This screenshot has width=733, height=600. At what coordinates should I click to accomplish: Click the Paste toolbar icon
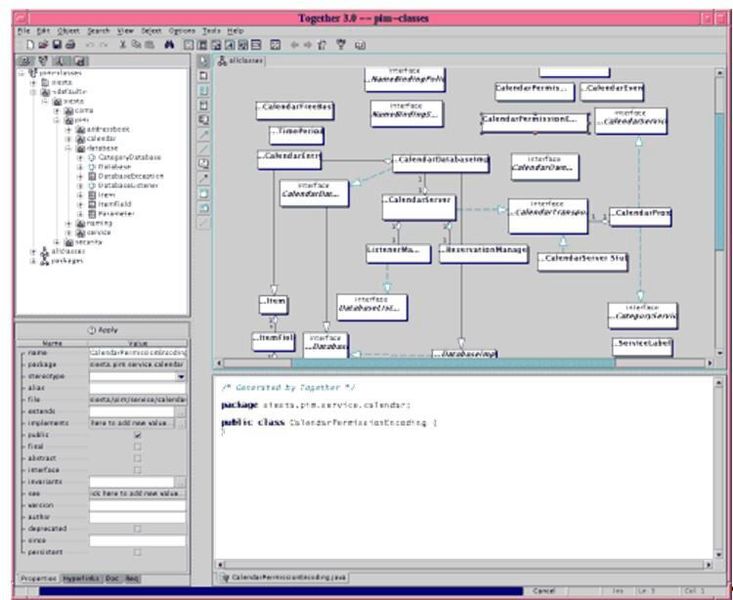coord(150,45)
